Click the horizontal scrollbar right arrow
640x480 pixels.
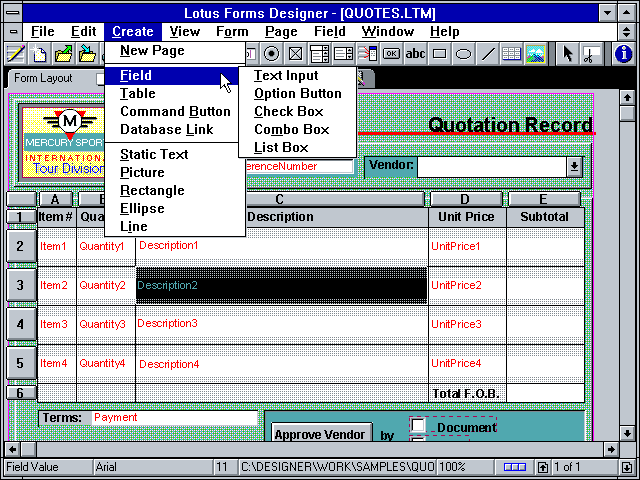611,449
